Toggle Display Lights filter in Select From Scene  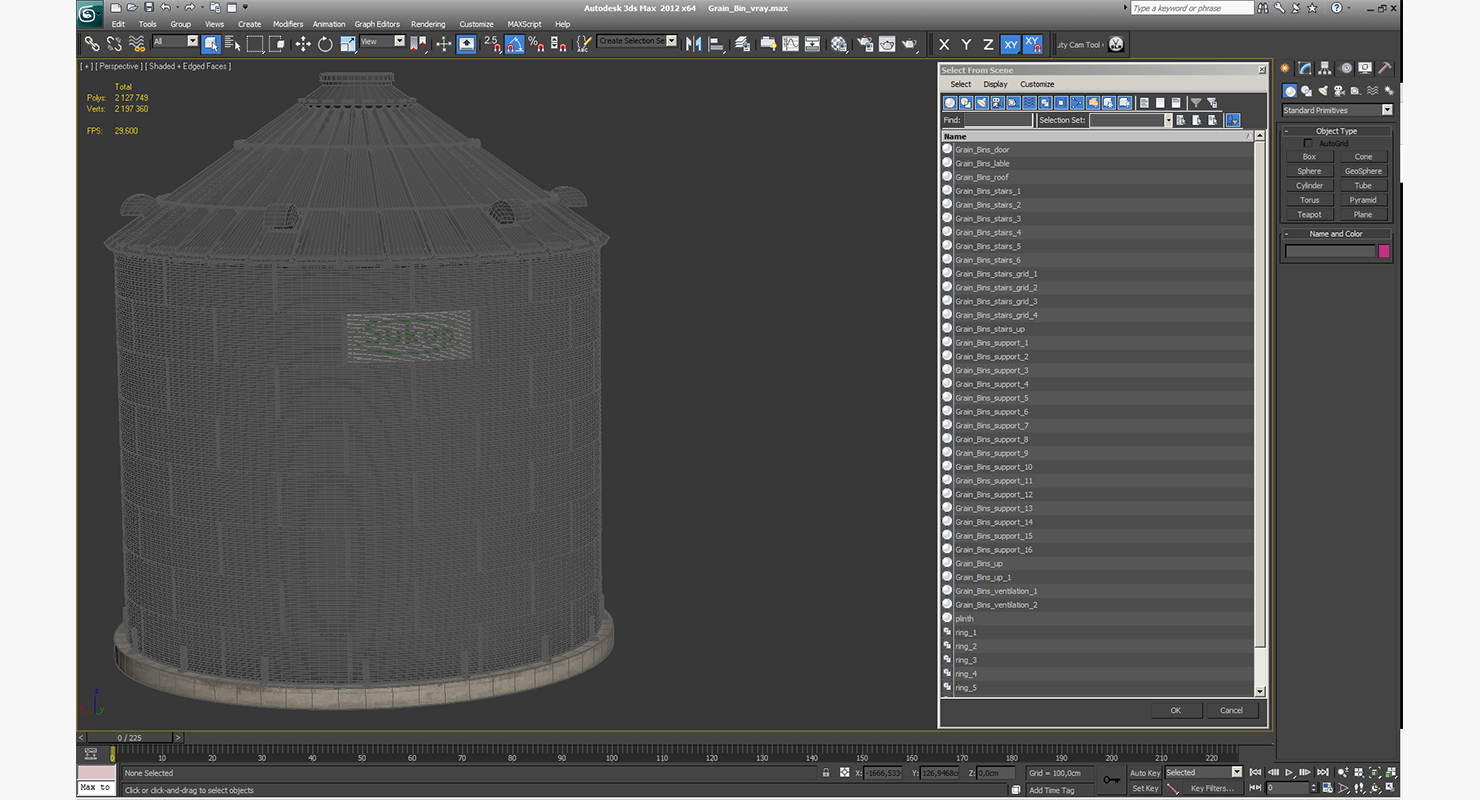coord(982,103)
